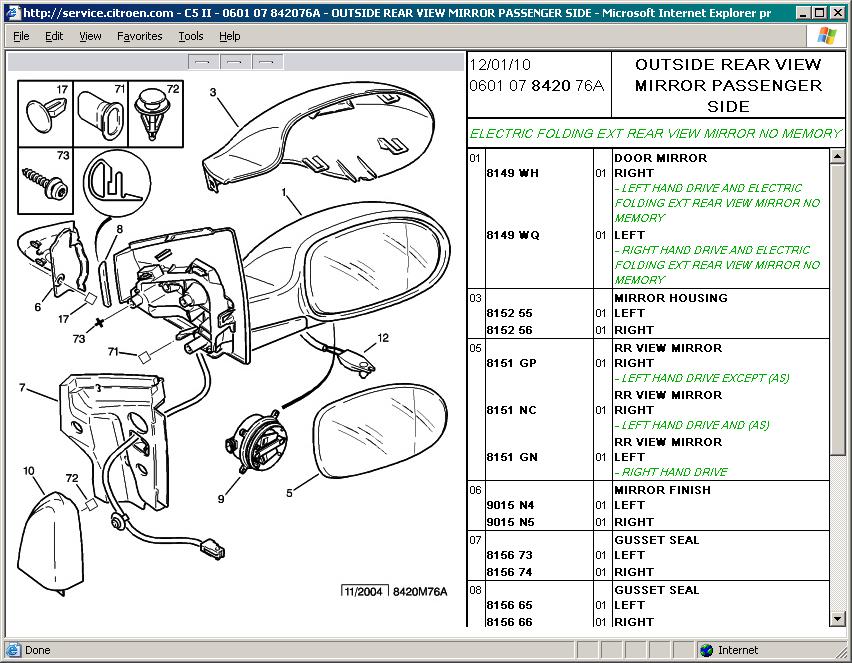
Task: Open the File menu
Action: [x=21, y=36]
